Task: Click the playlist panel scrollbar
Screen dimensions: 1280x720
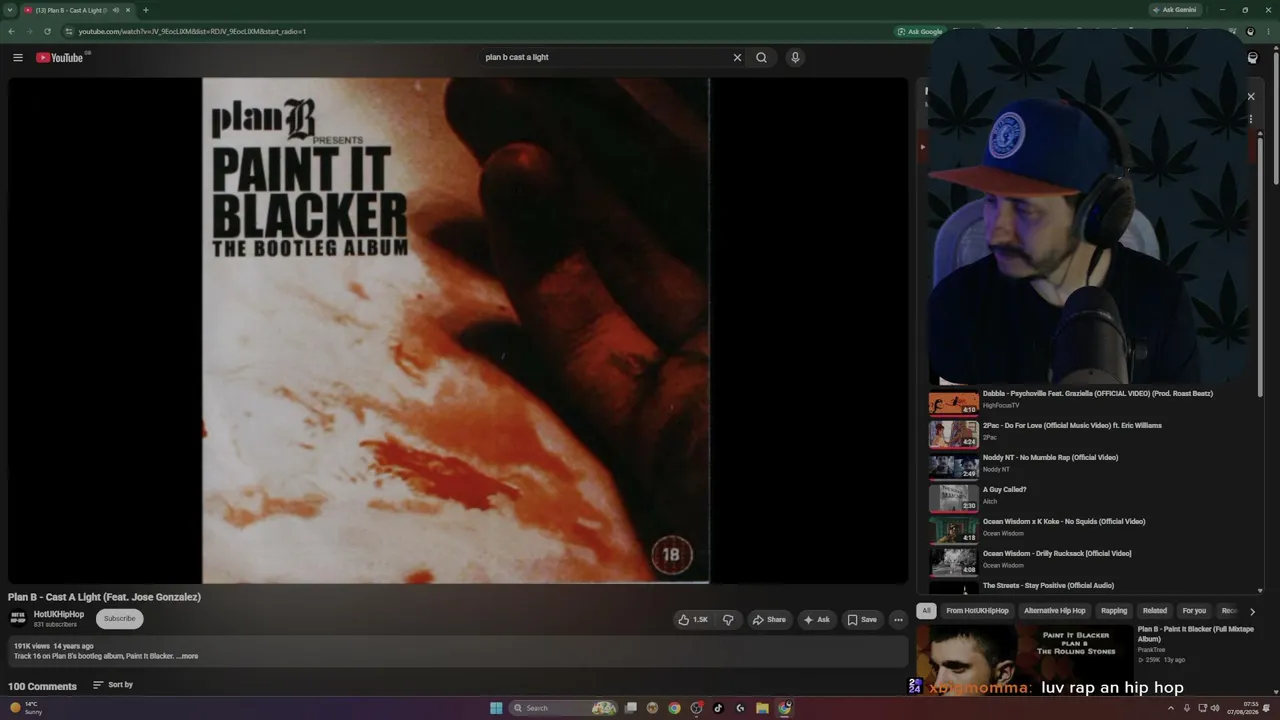Action: [x=1260, y=265]
